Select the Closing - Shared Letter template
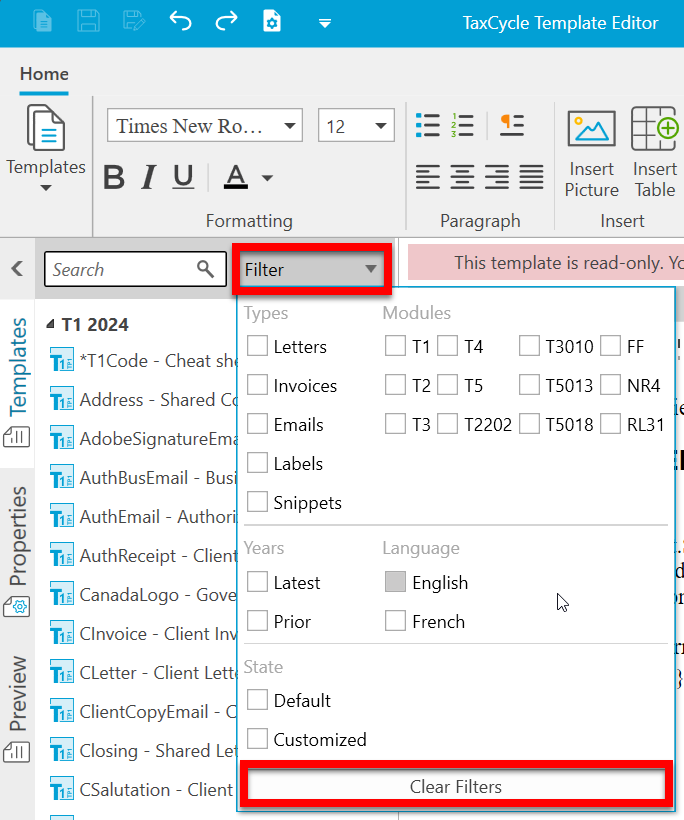Viewport: 684px width, 820px height. pyautogui.click(x=144, y=751)
